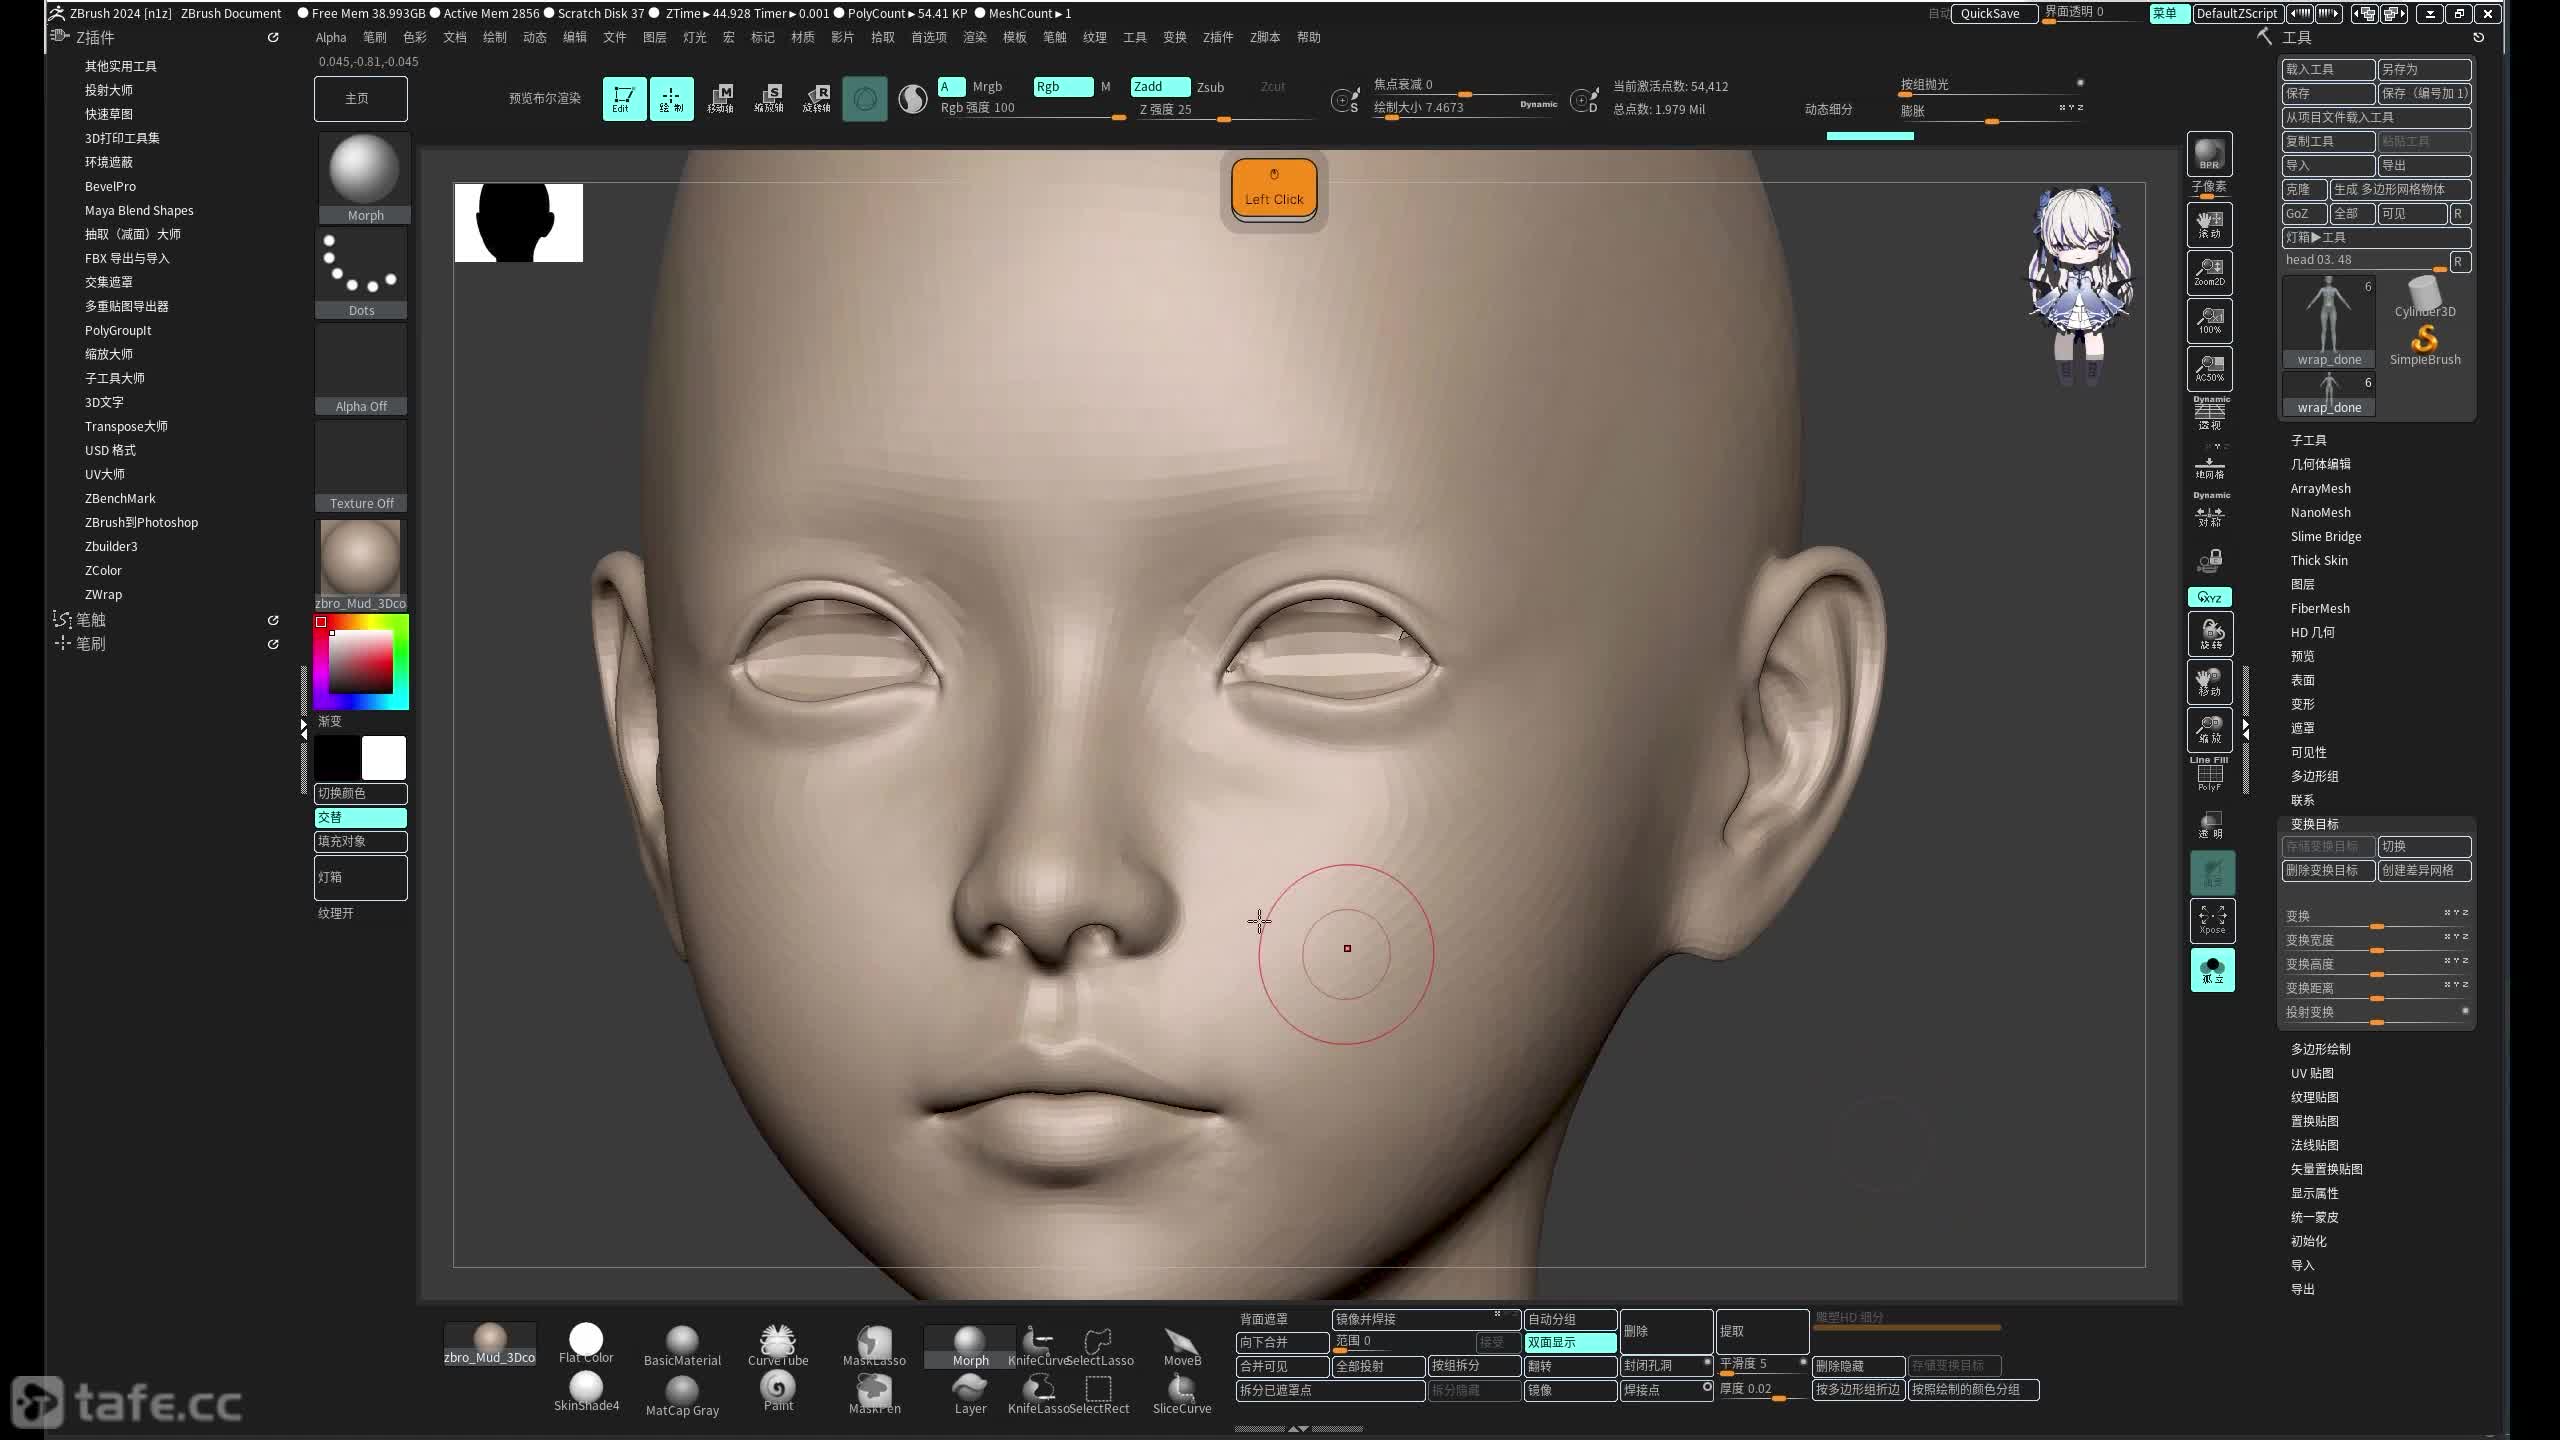
Task: Switch to the Scale (缩放轴) gizmo icon
Action: 768,99
